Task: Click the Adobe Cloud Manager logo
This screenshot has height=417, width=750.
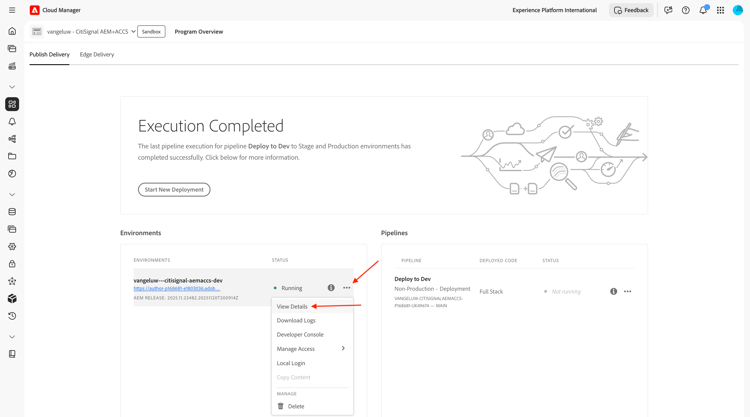Action: pos(34,10)
